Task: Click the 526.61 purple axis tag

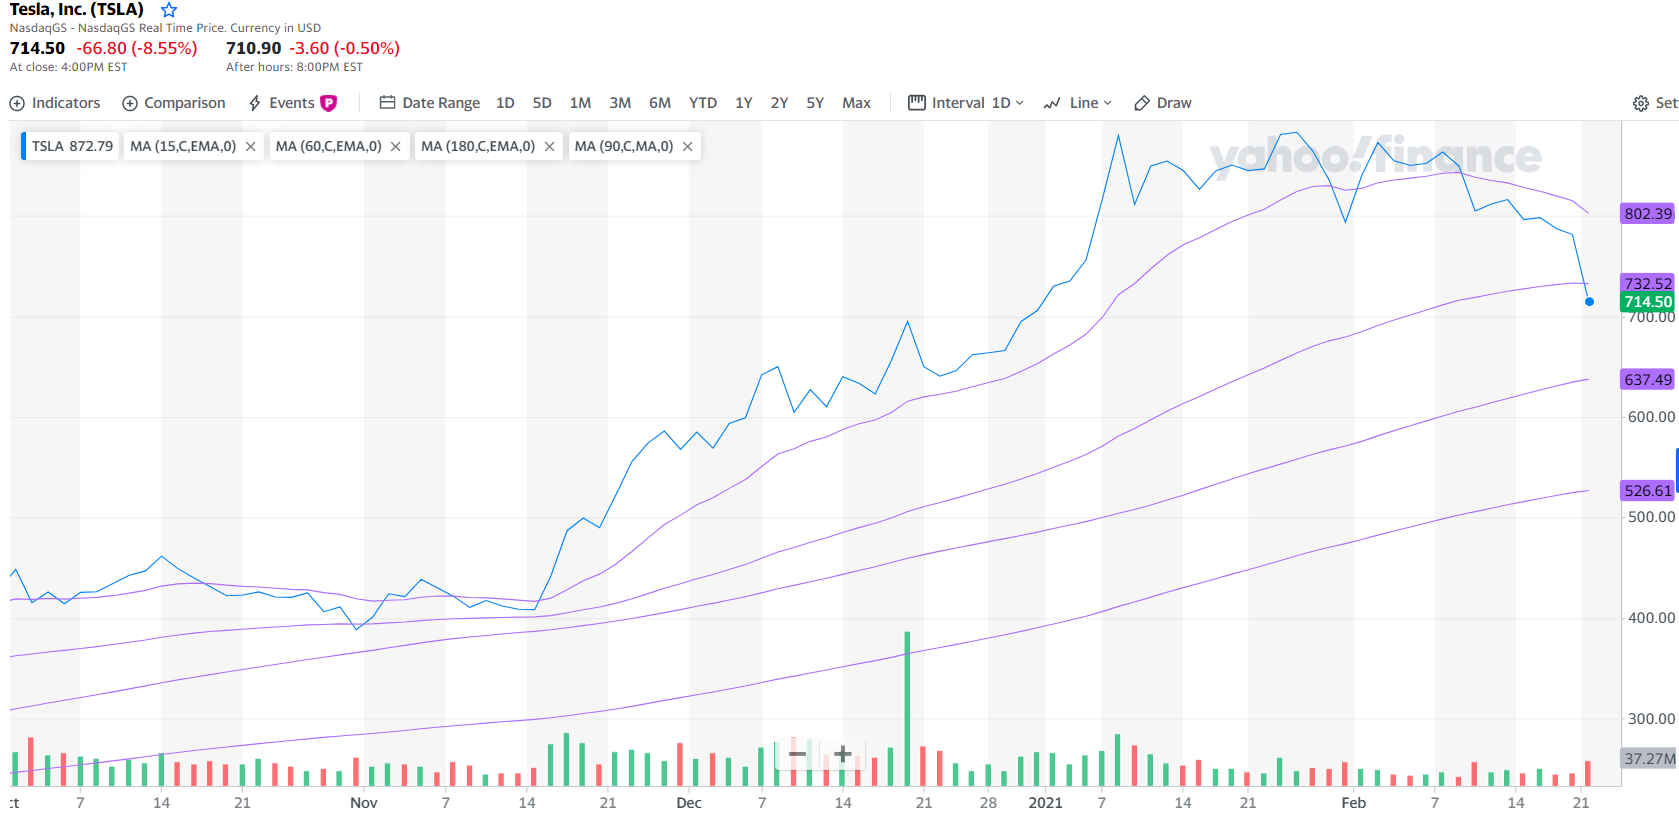Action: point(1648,490)
